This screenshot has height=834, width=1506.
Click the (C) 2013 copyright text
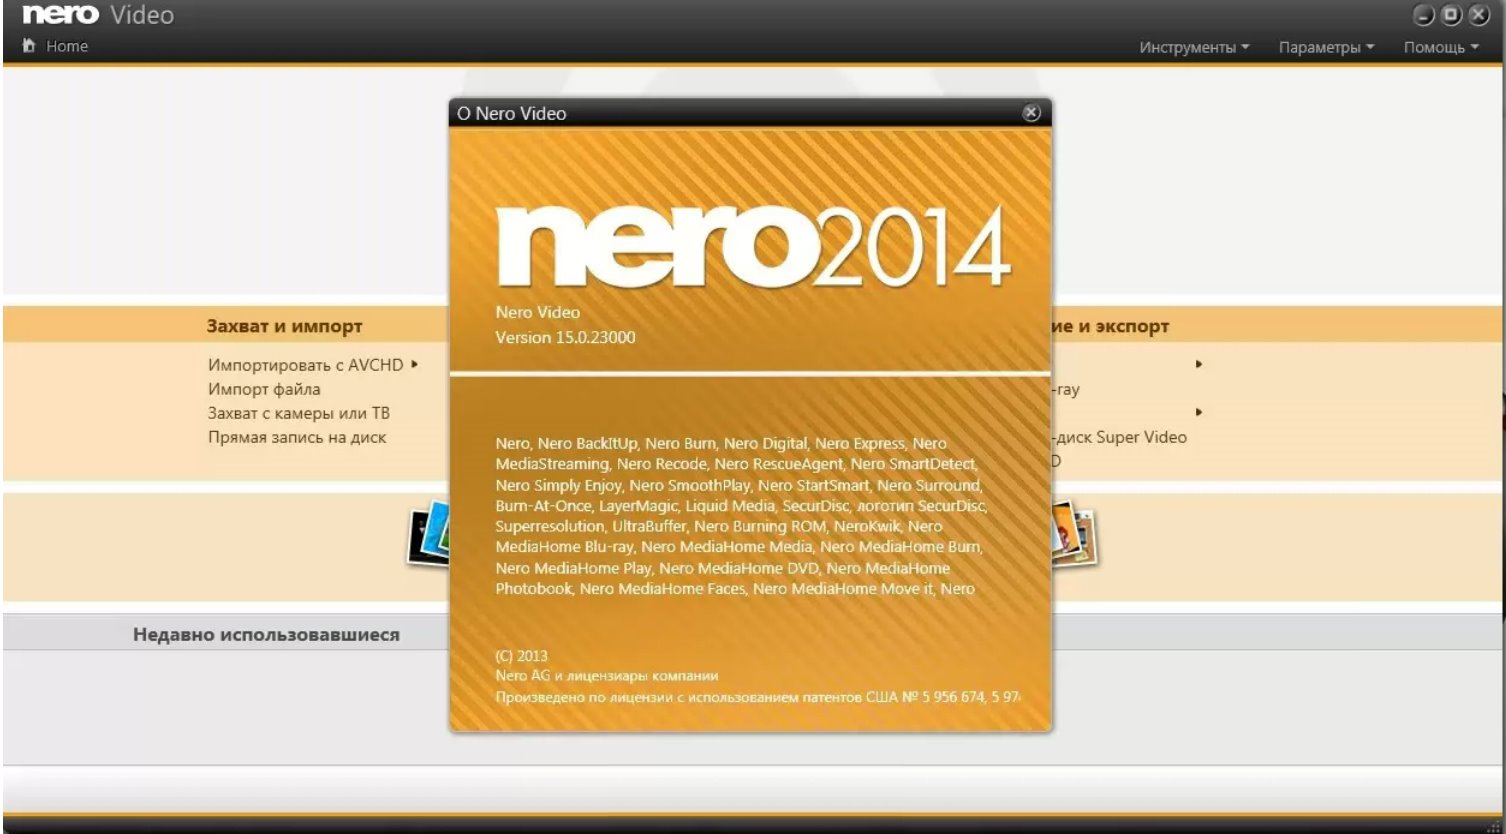pos(522,656)
